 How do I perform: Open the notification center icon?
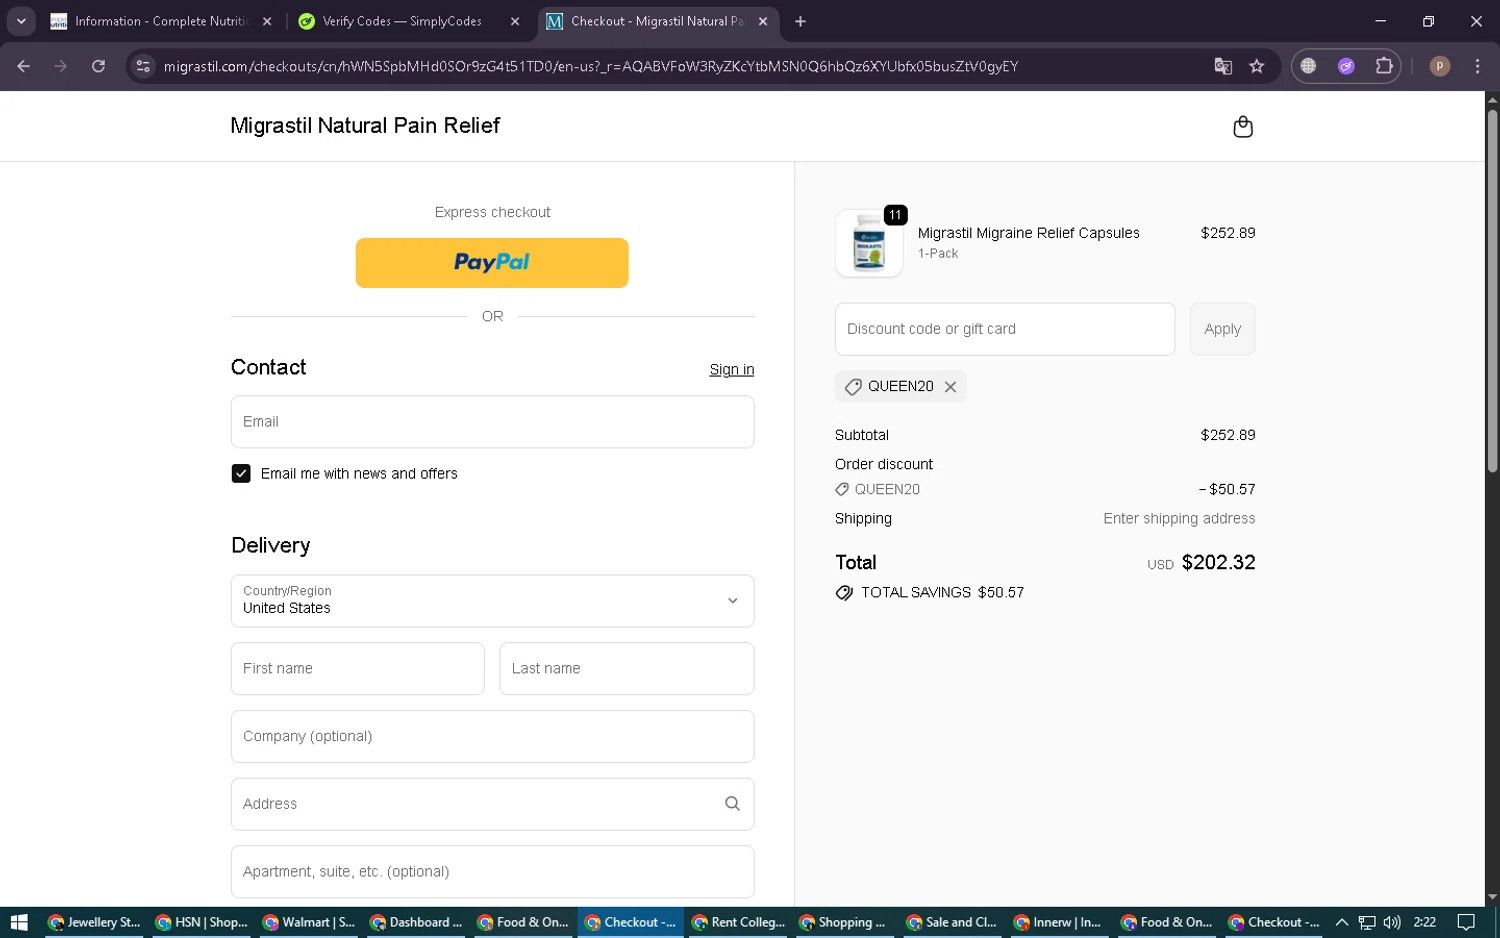[1466, 922]
